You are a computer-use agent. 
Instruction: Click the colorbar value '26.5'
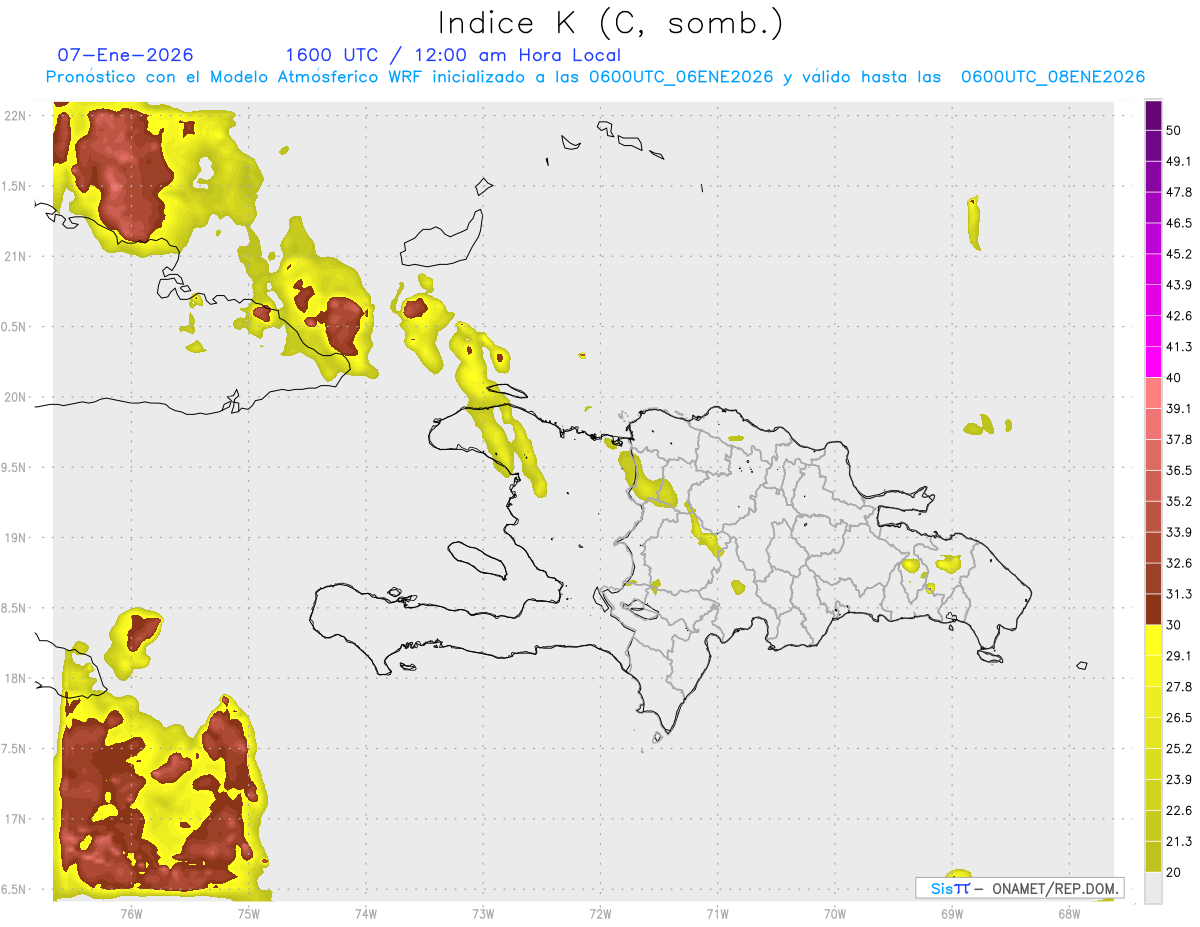(1180, 718)
